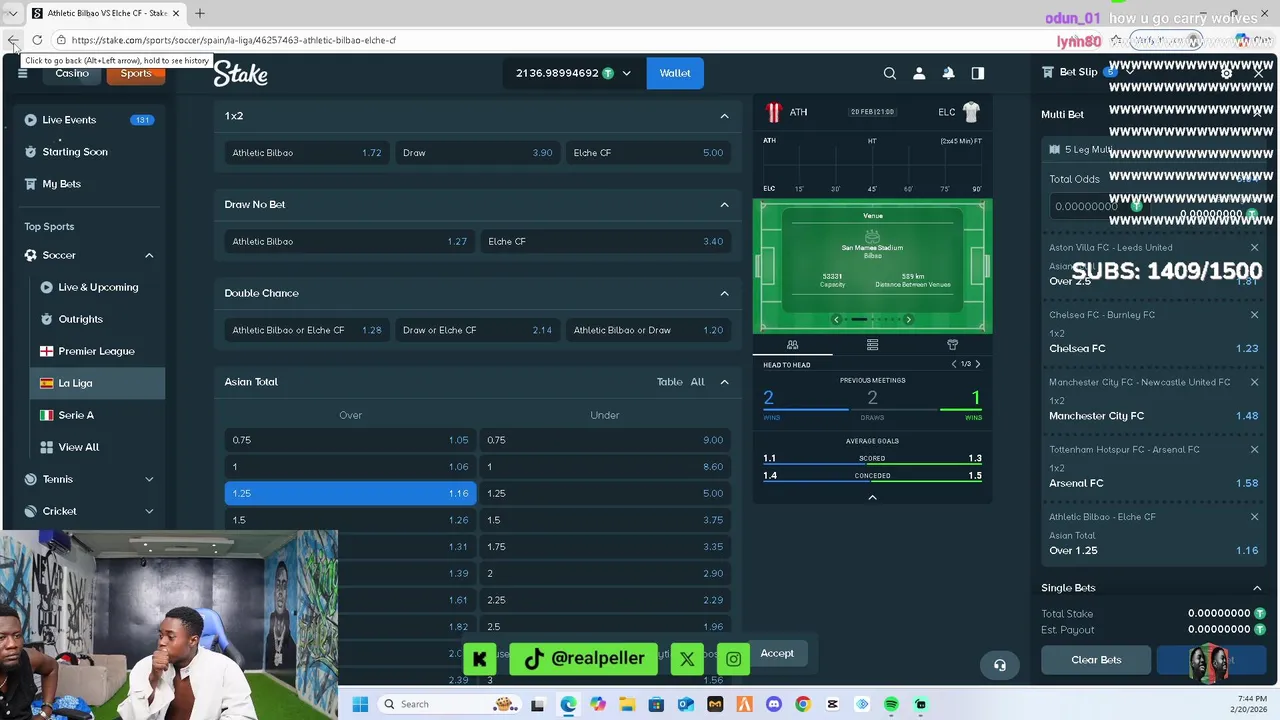1280x720 pixels.
Task: Pick Elche CF 3.40 Draw No Bet
Action: coord(605,241)
